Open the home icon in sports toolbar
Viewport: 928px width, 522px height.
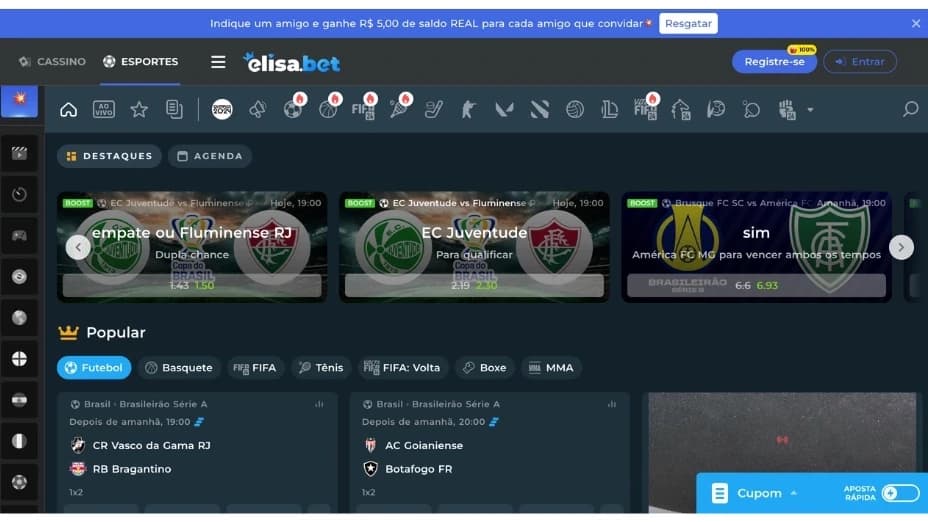[69, 109]
